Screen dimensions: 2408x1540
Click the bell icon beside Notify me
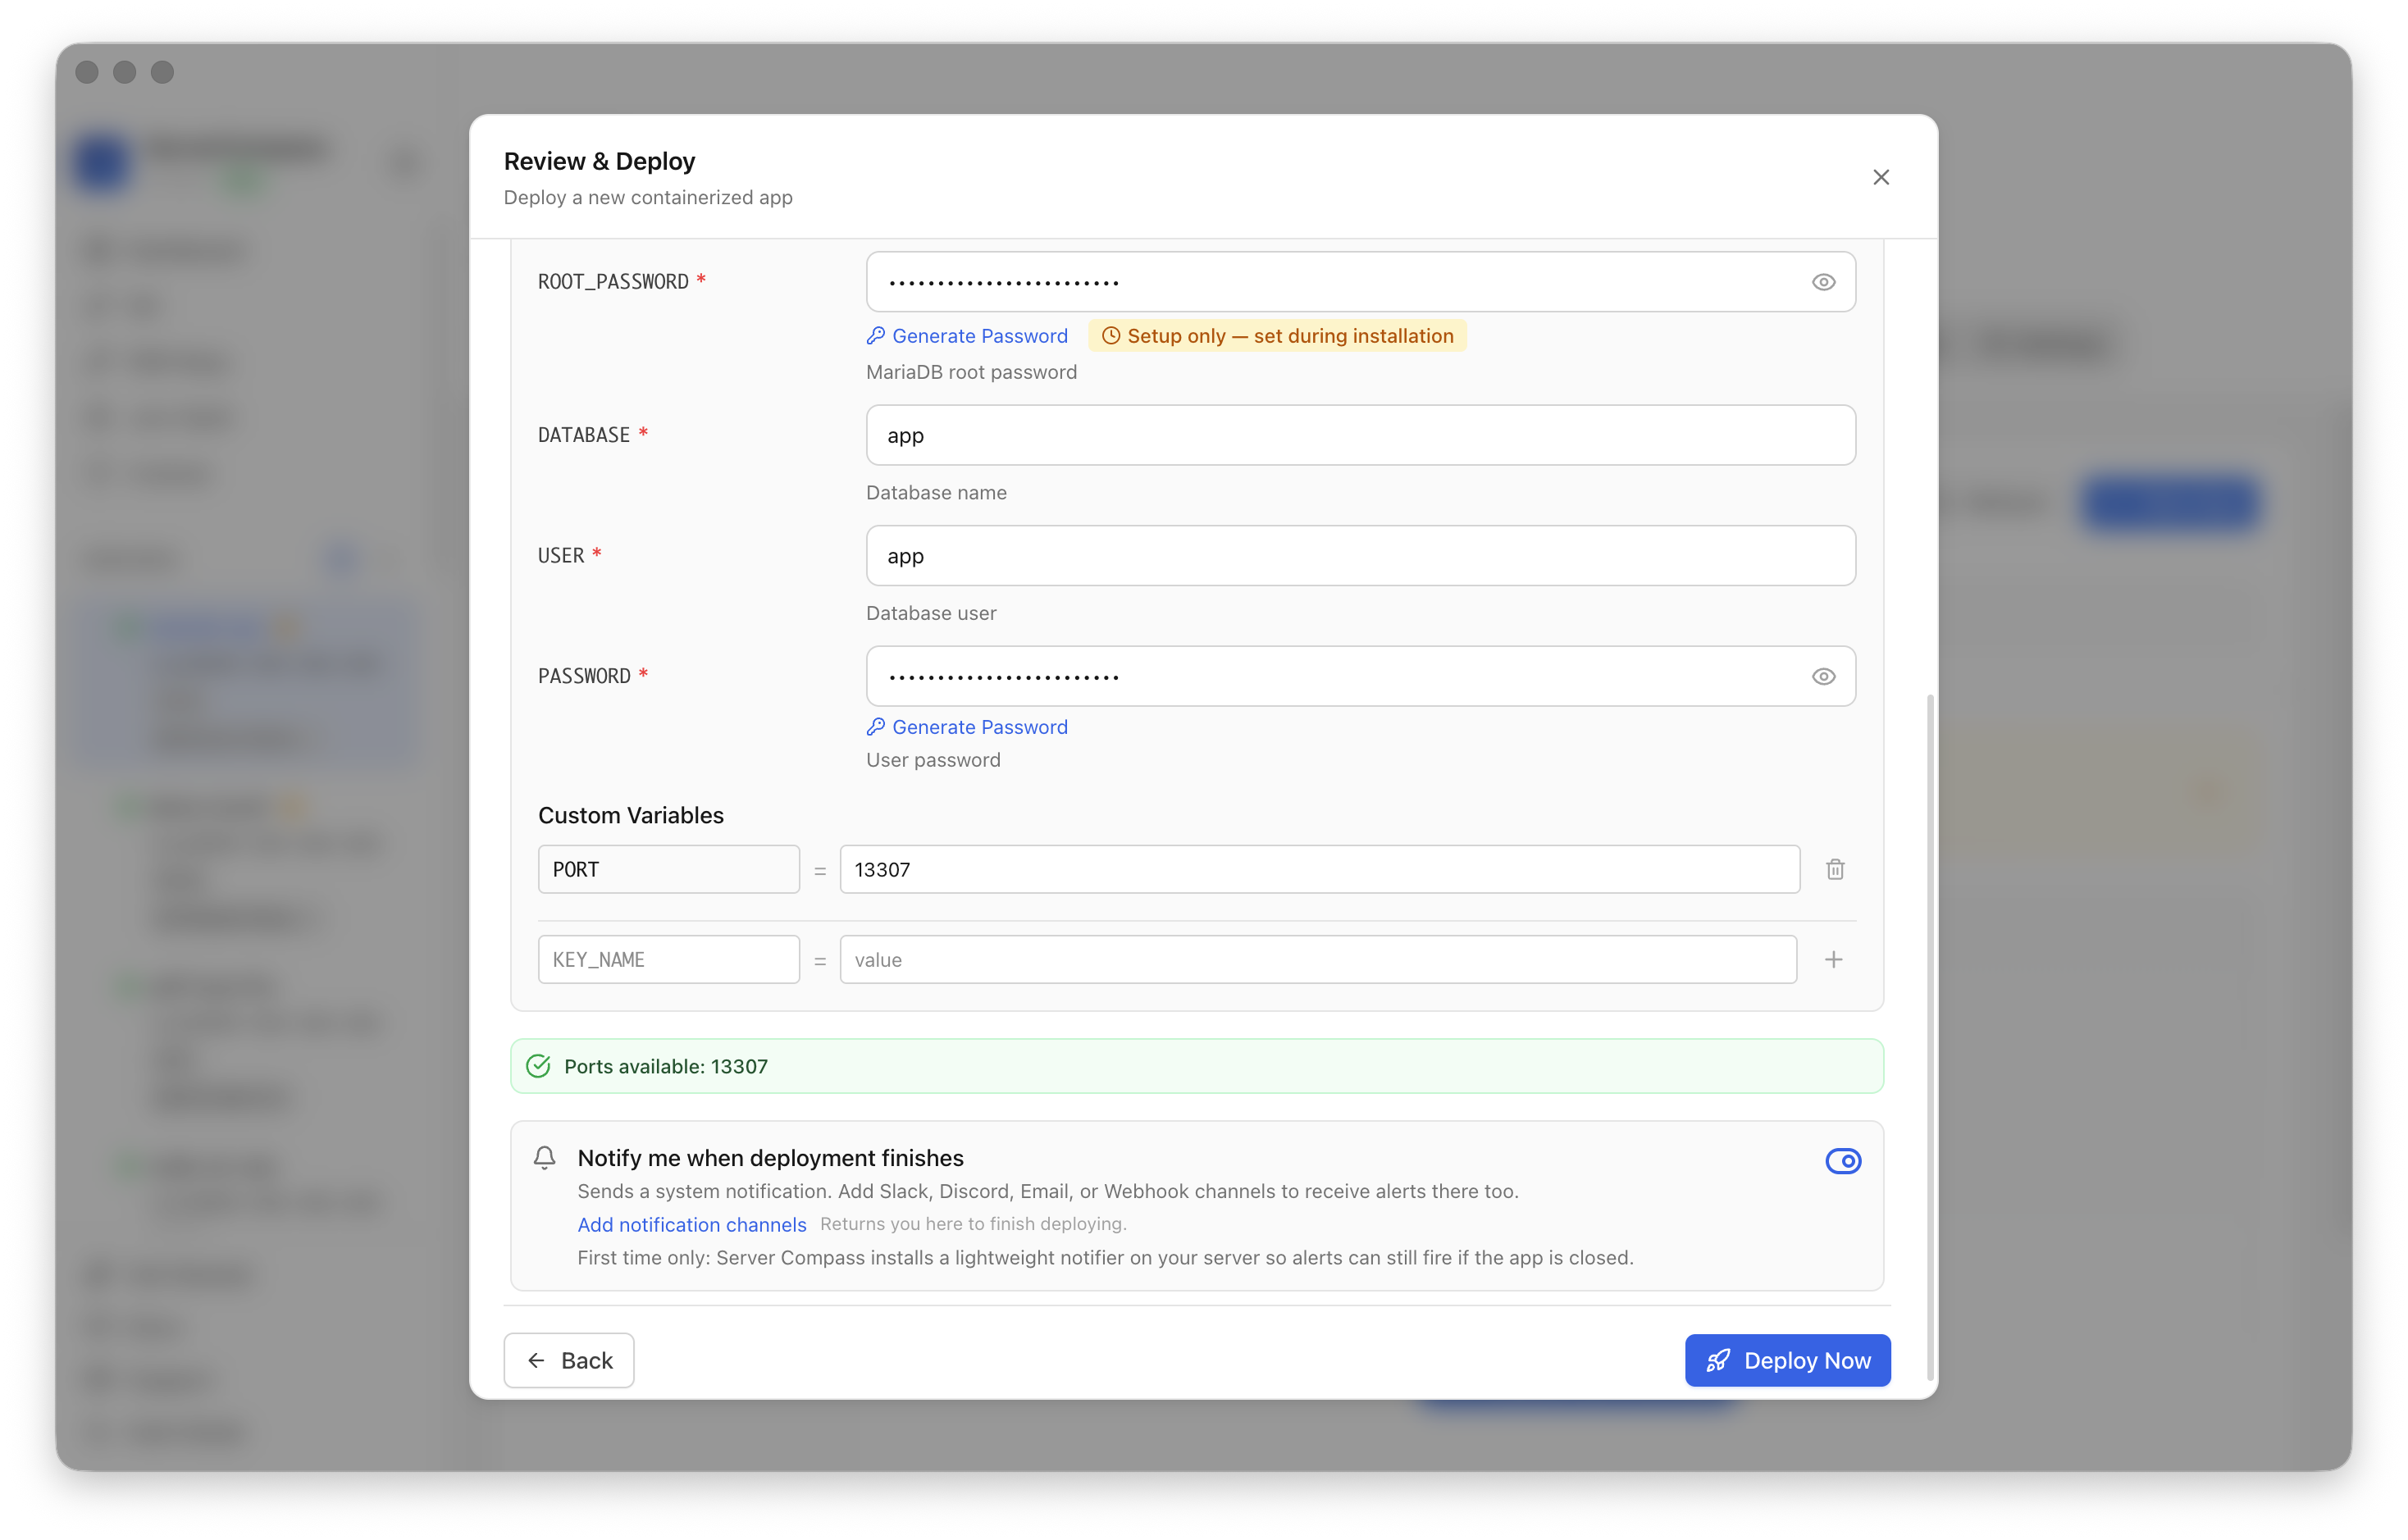pos(544,1158)
